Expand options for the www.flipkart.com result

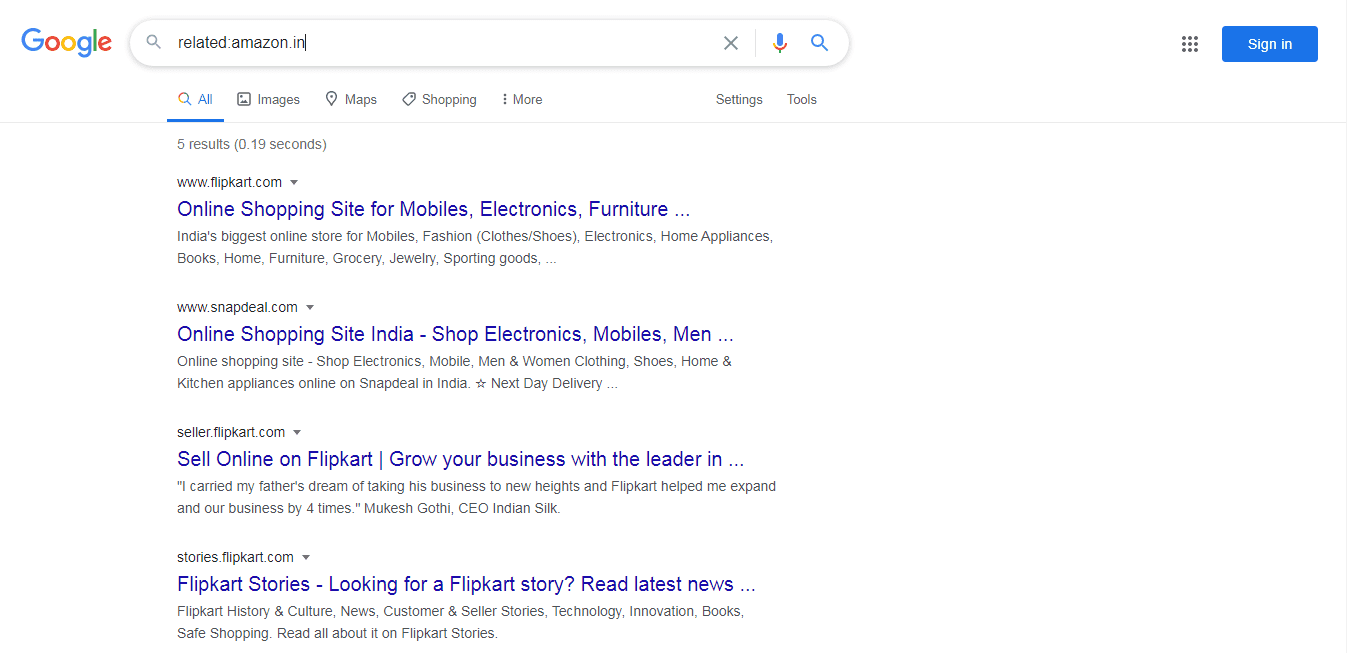coord(294,182)
